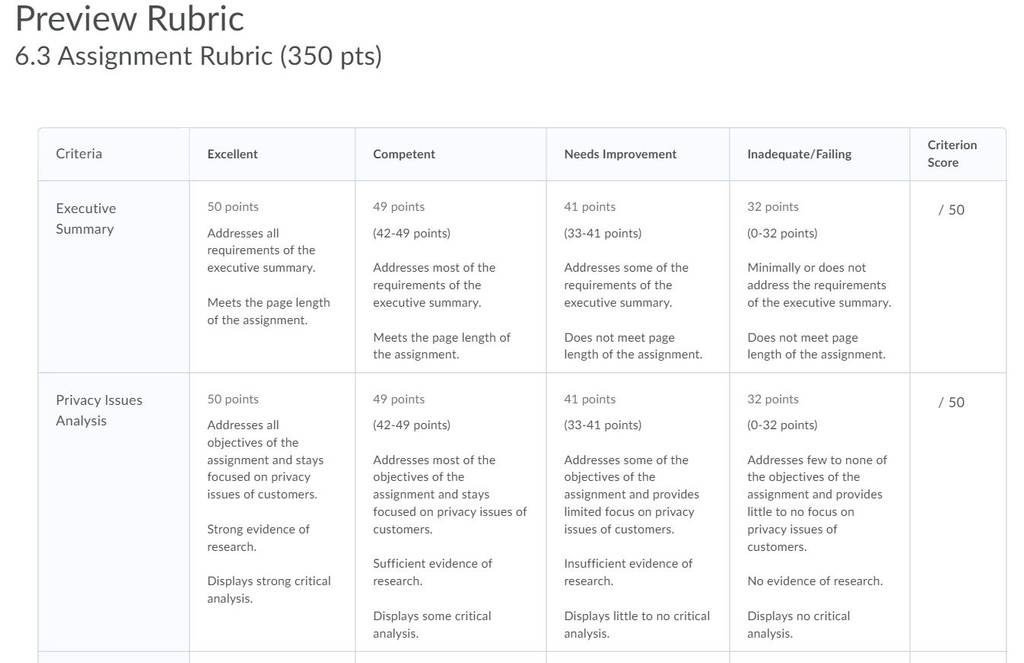Image resolution: width=1024 pixels, height=663 pixels.
Task: Choose 49 points Competent for Executive Summary
Action: 398,206
